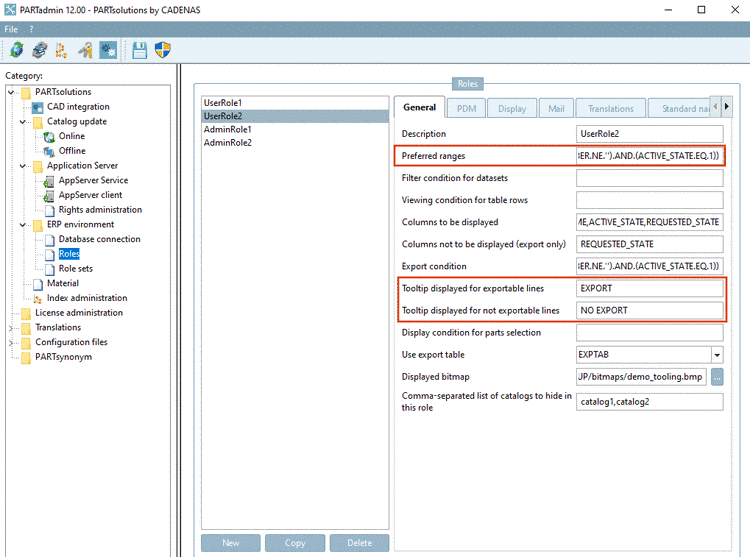Click the Copy role button
Viewport: 750px width, 557px height.
(295, 543)
